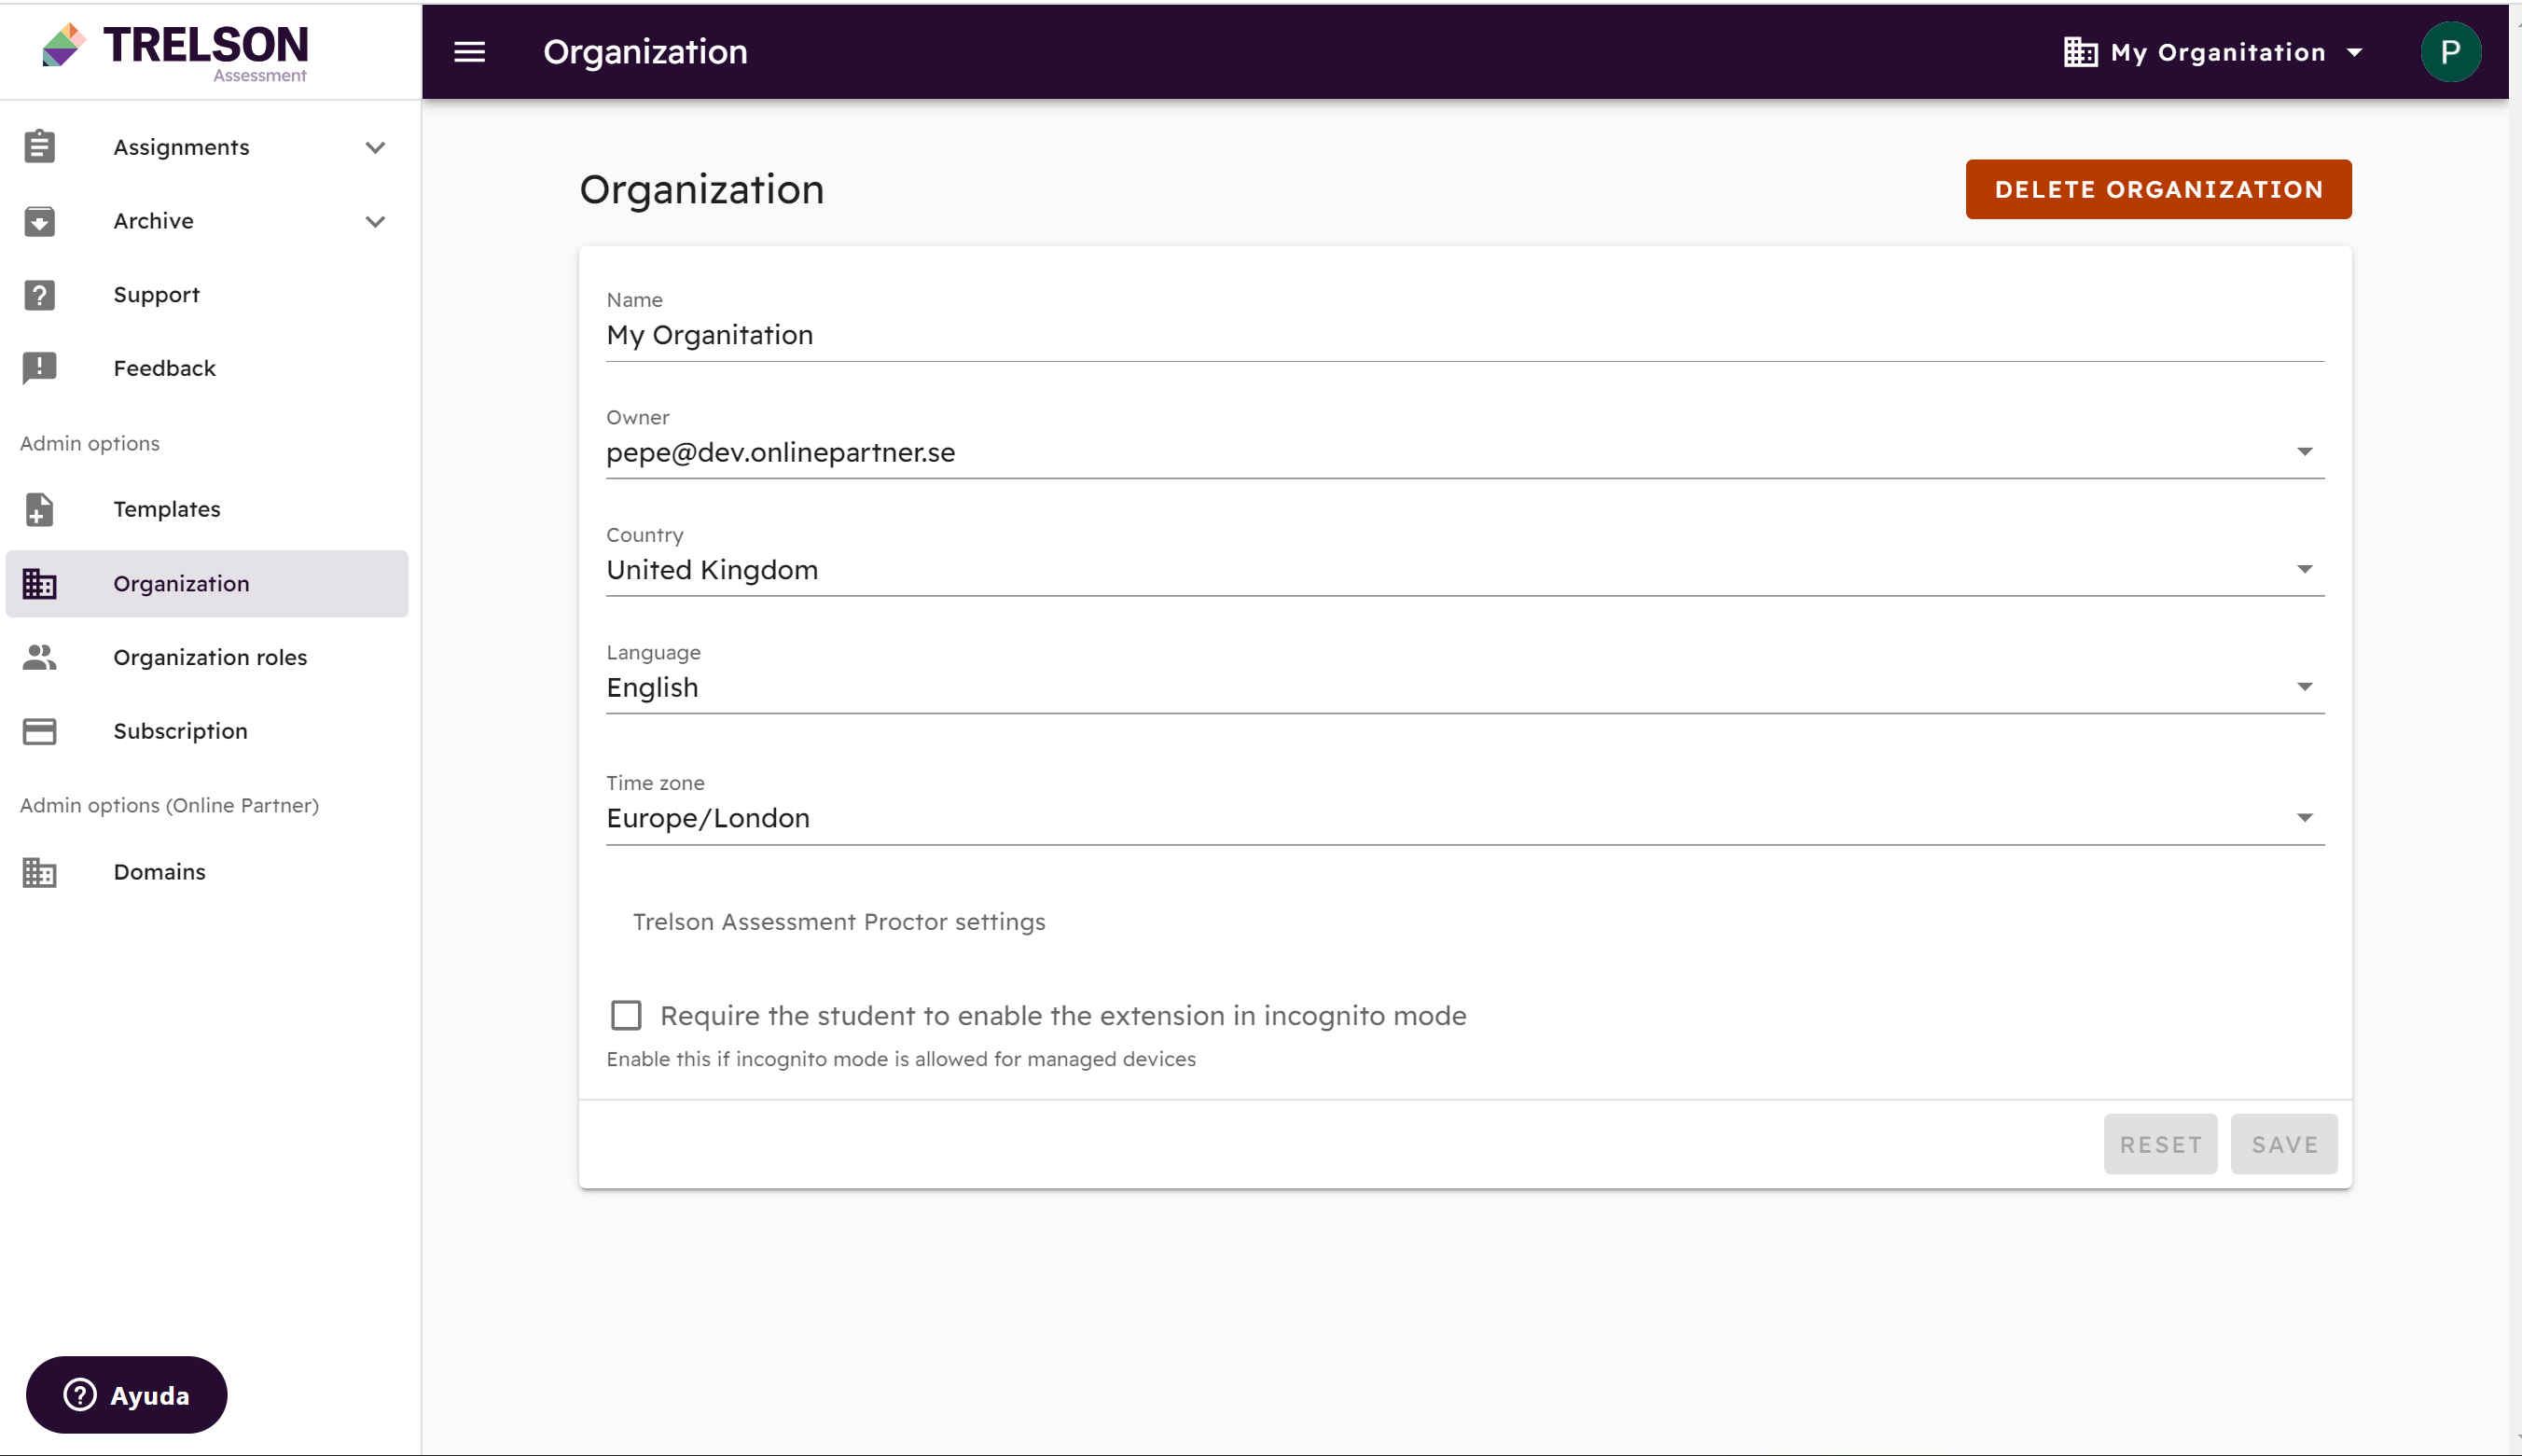Click the Organization page heading
The width and height of the screenshot is (2522, 1456).
click(x=701, y=190)
